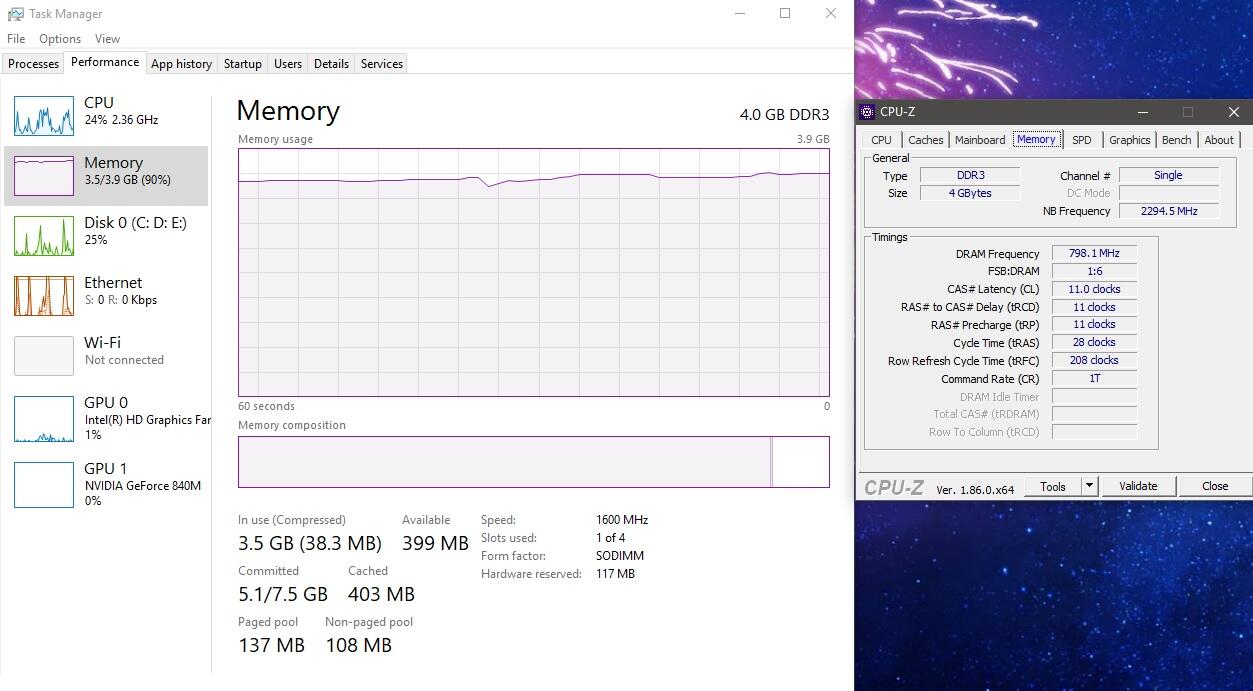The image size is (1253, 691).
Task: Select the CPU usage graph thumbnail
Action: pos(44,116)
